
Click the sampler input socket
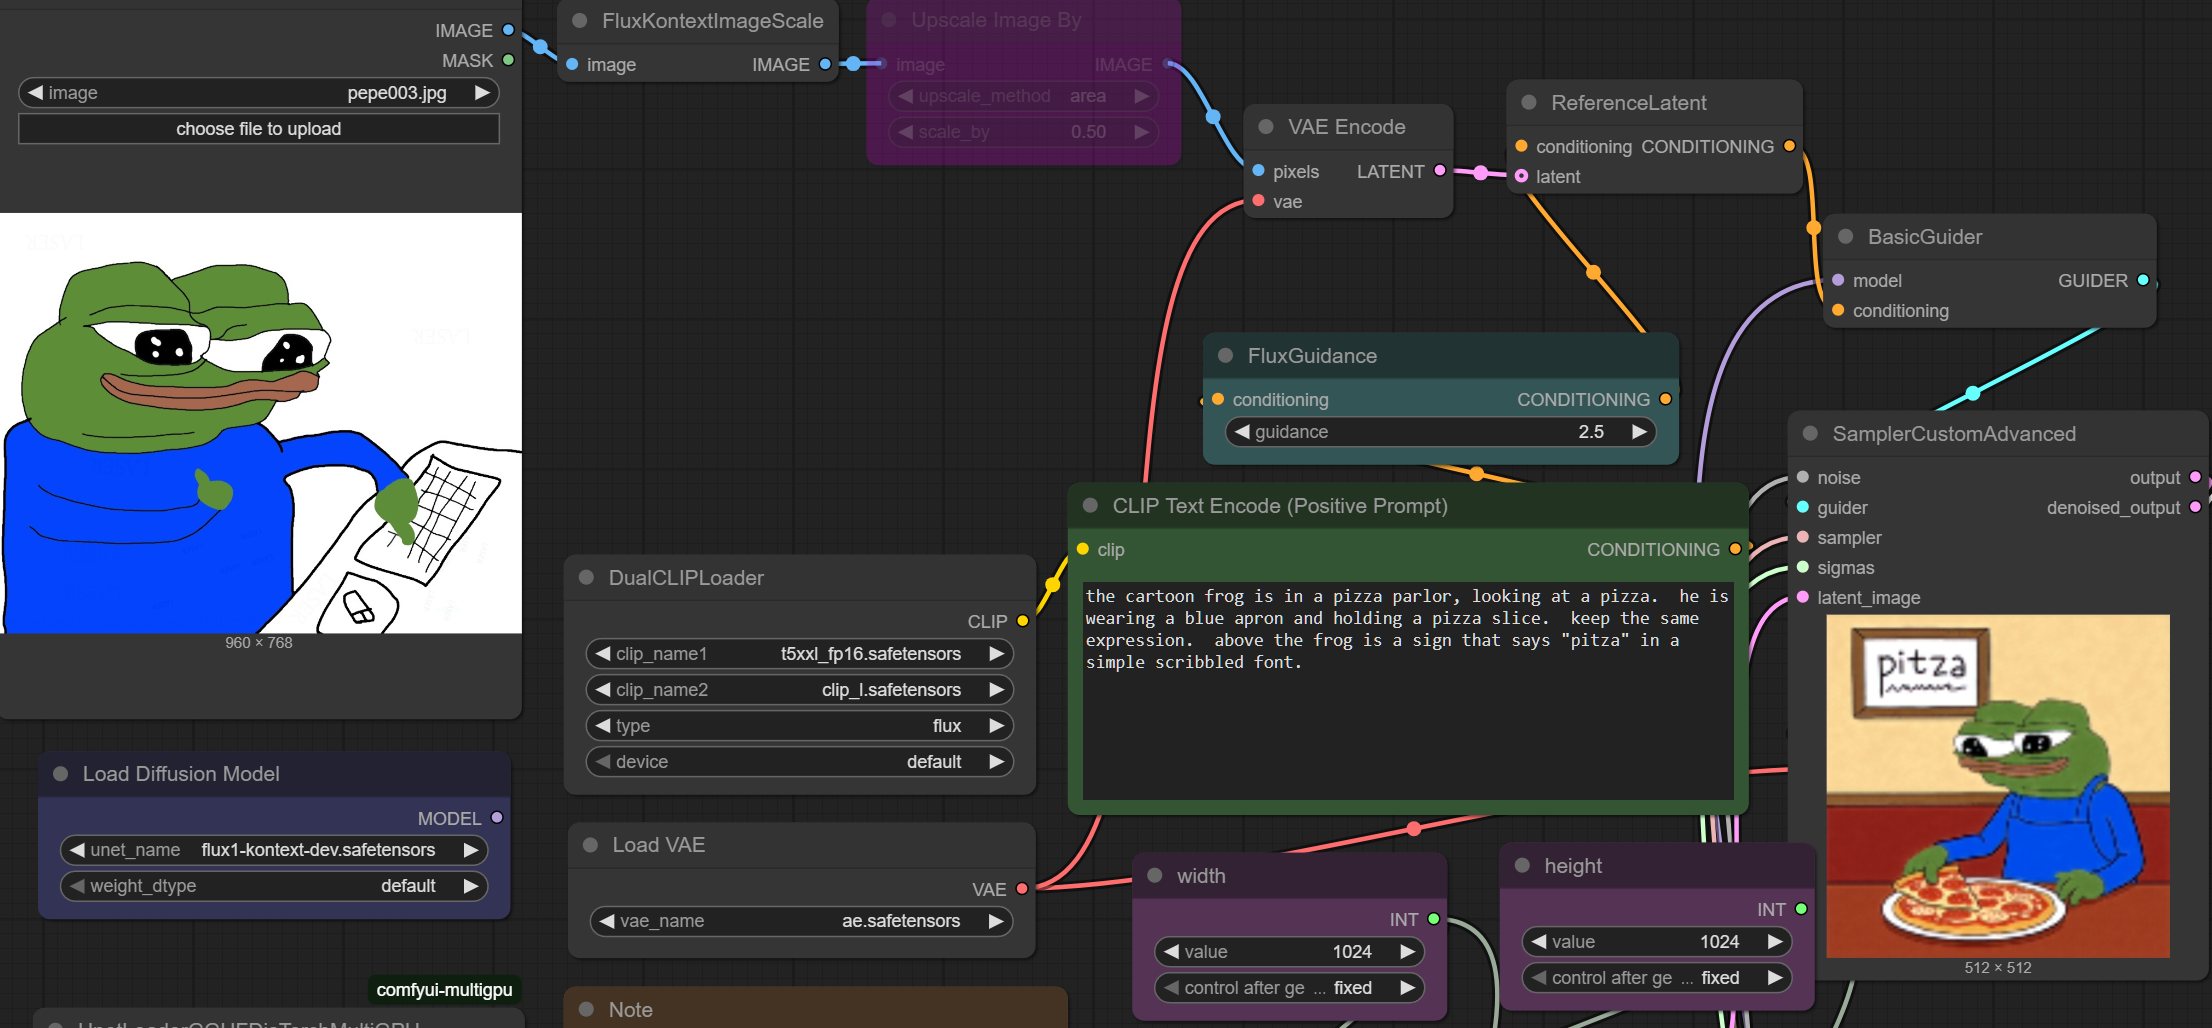pyautogui.click(x=1802, y=537)
